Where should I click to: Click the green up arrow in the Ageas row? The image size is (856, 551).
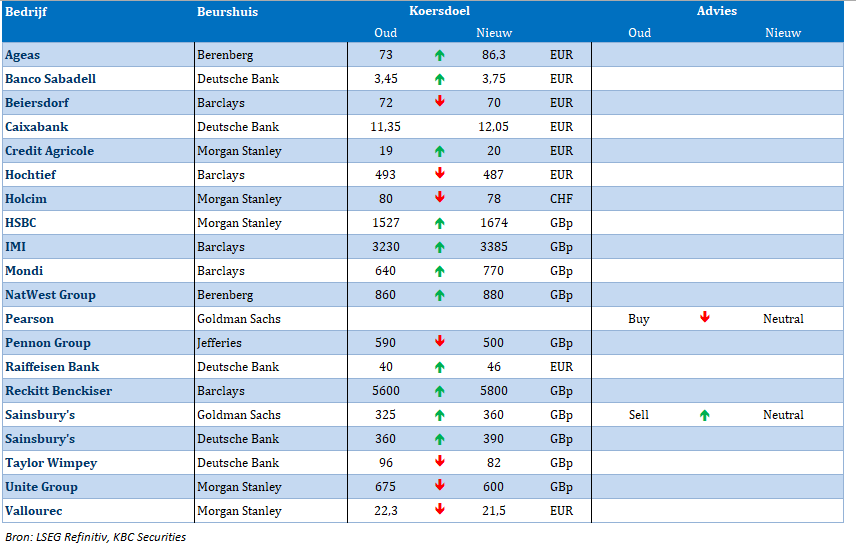(x=439, y=55)
